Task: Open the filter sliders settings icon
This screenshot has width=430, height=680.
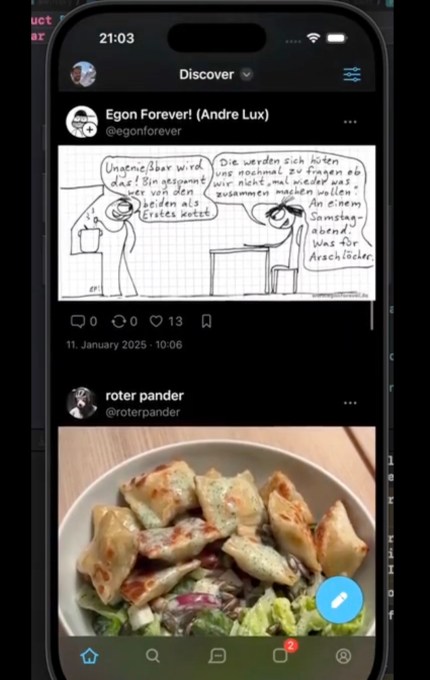Action: (352, 75)
